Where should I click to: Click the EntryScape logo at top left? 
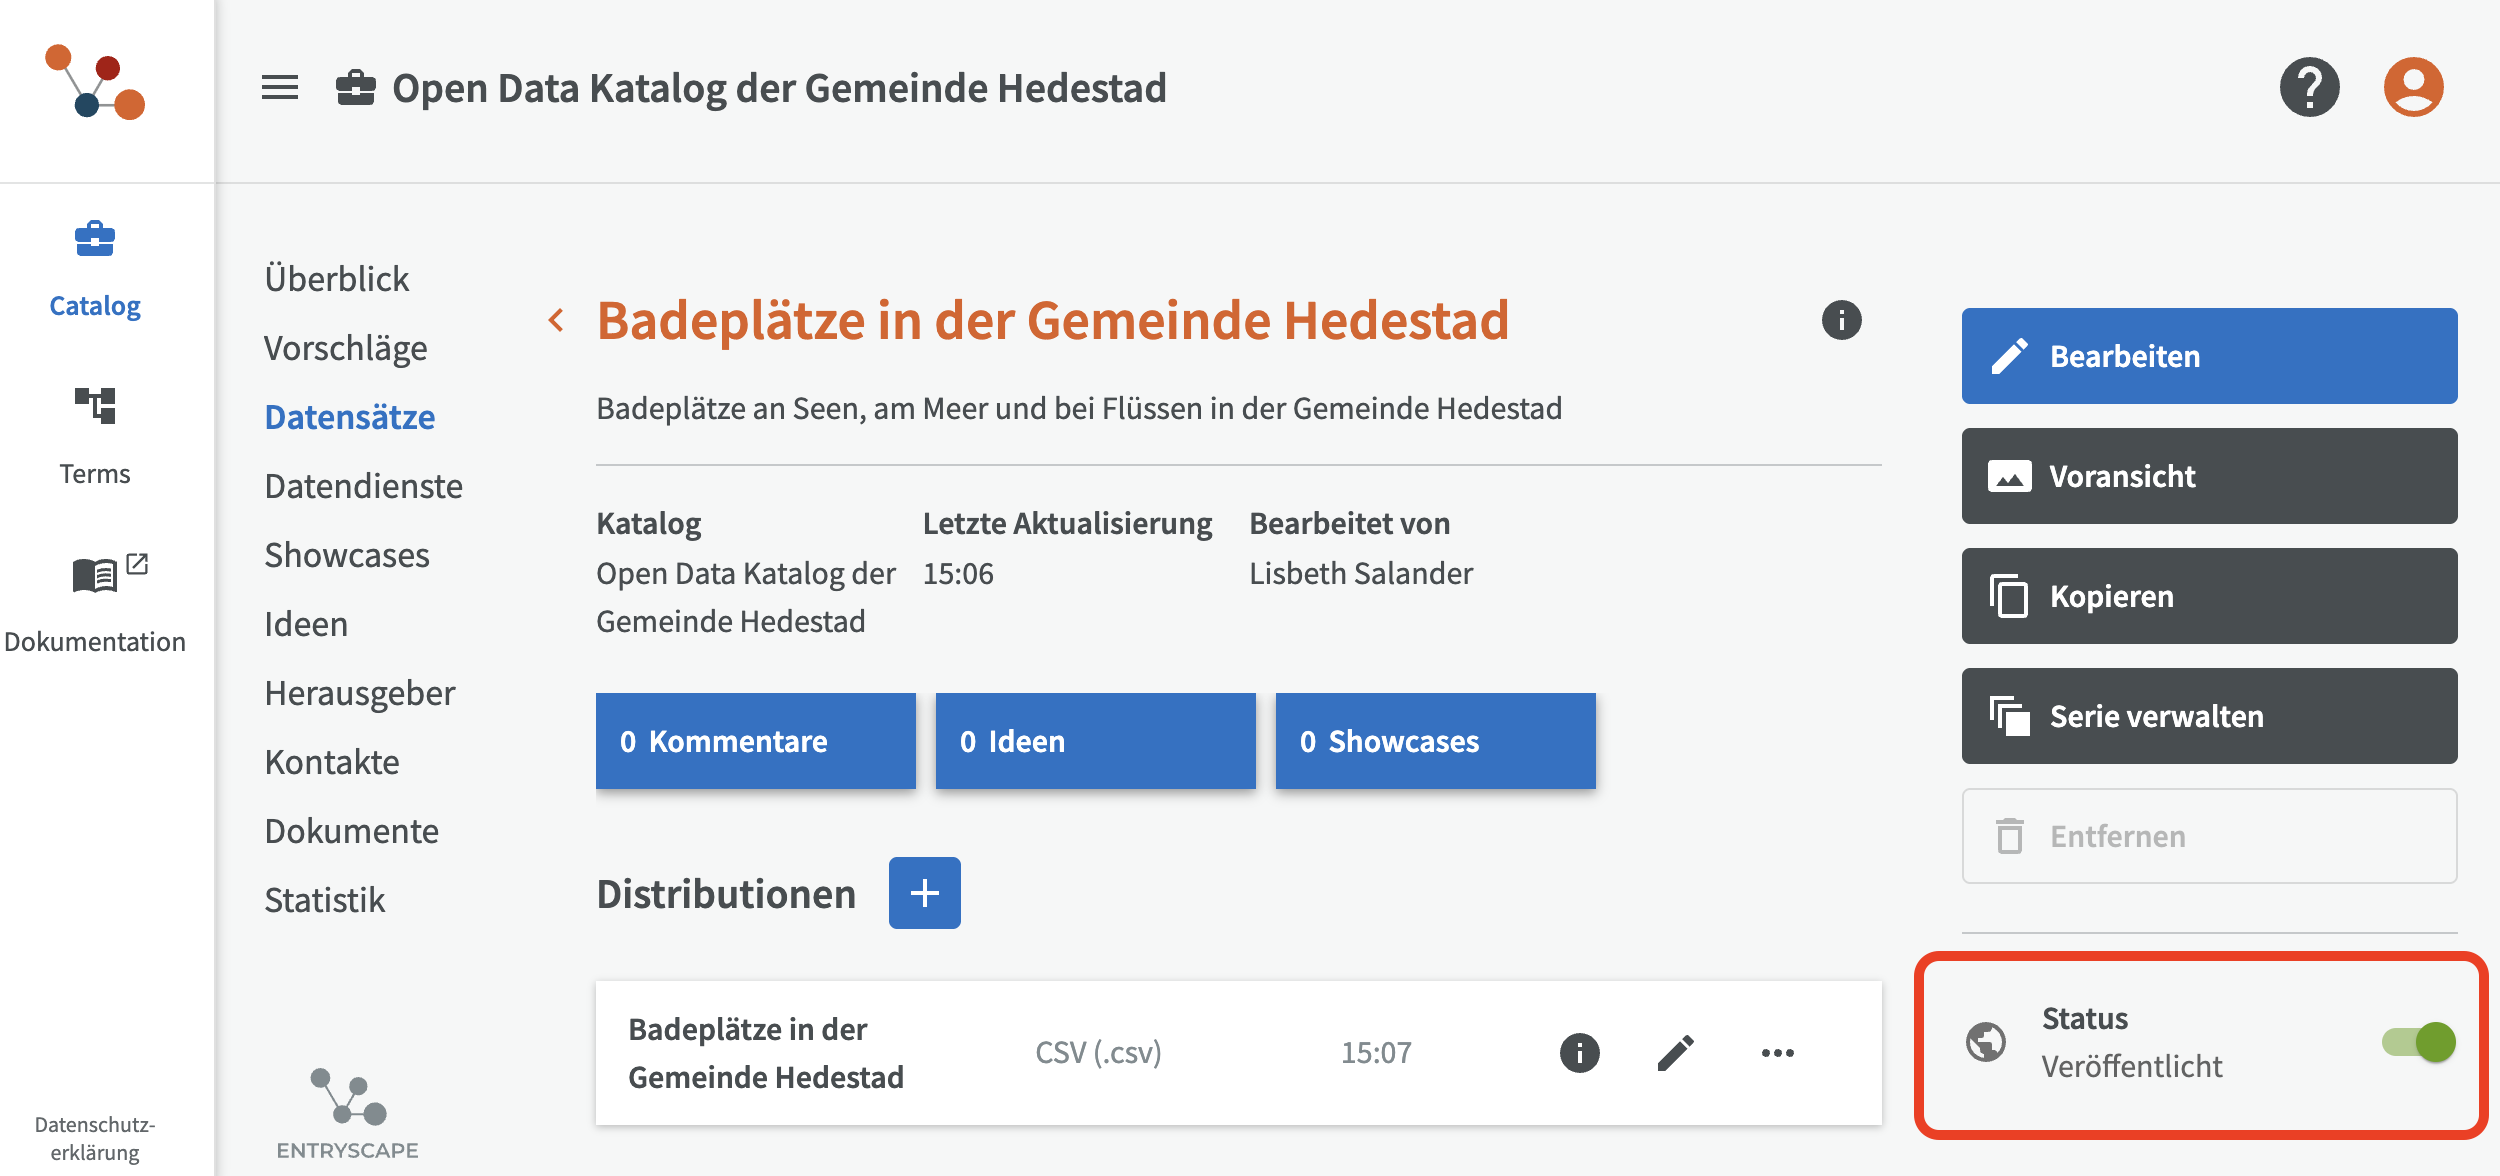point(96,82)
